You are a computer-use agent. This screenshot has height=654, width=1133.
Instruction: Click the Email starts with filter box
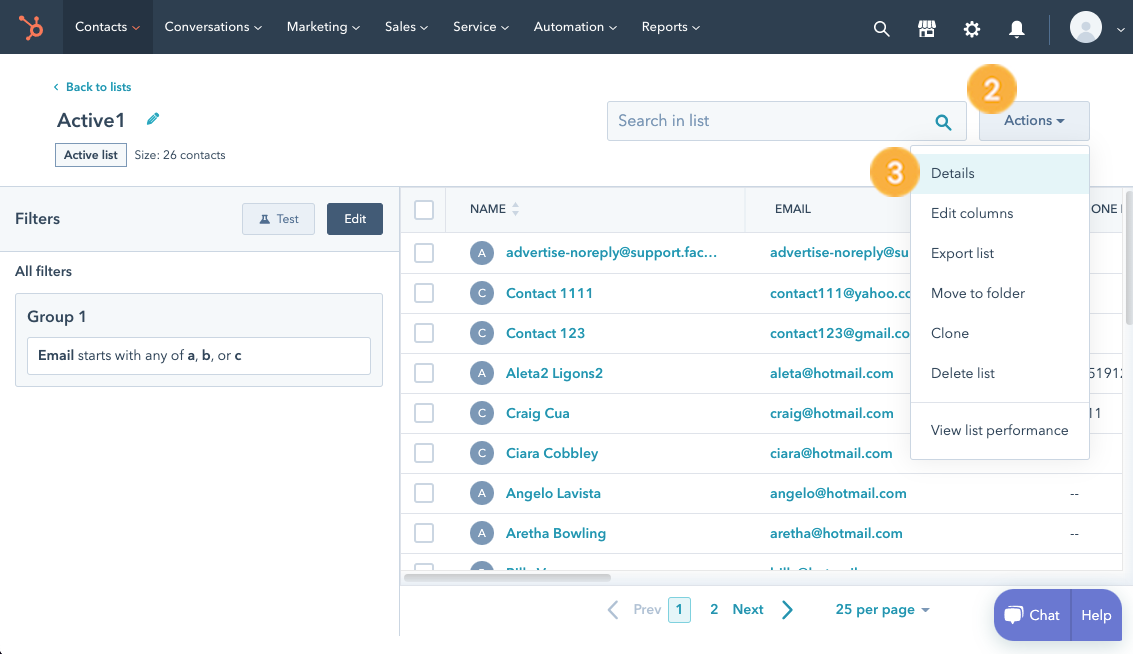tap(199, 356)
